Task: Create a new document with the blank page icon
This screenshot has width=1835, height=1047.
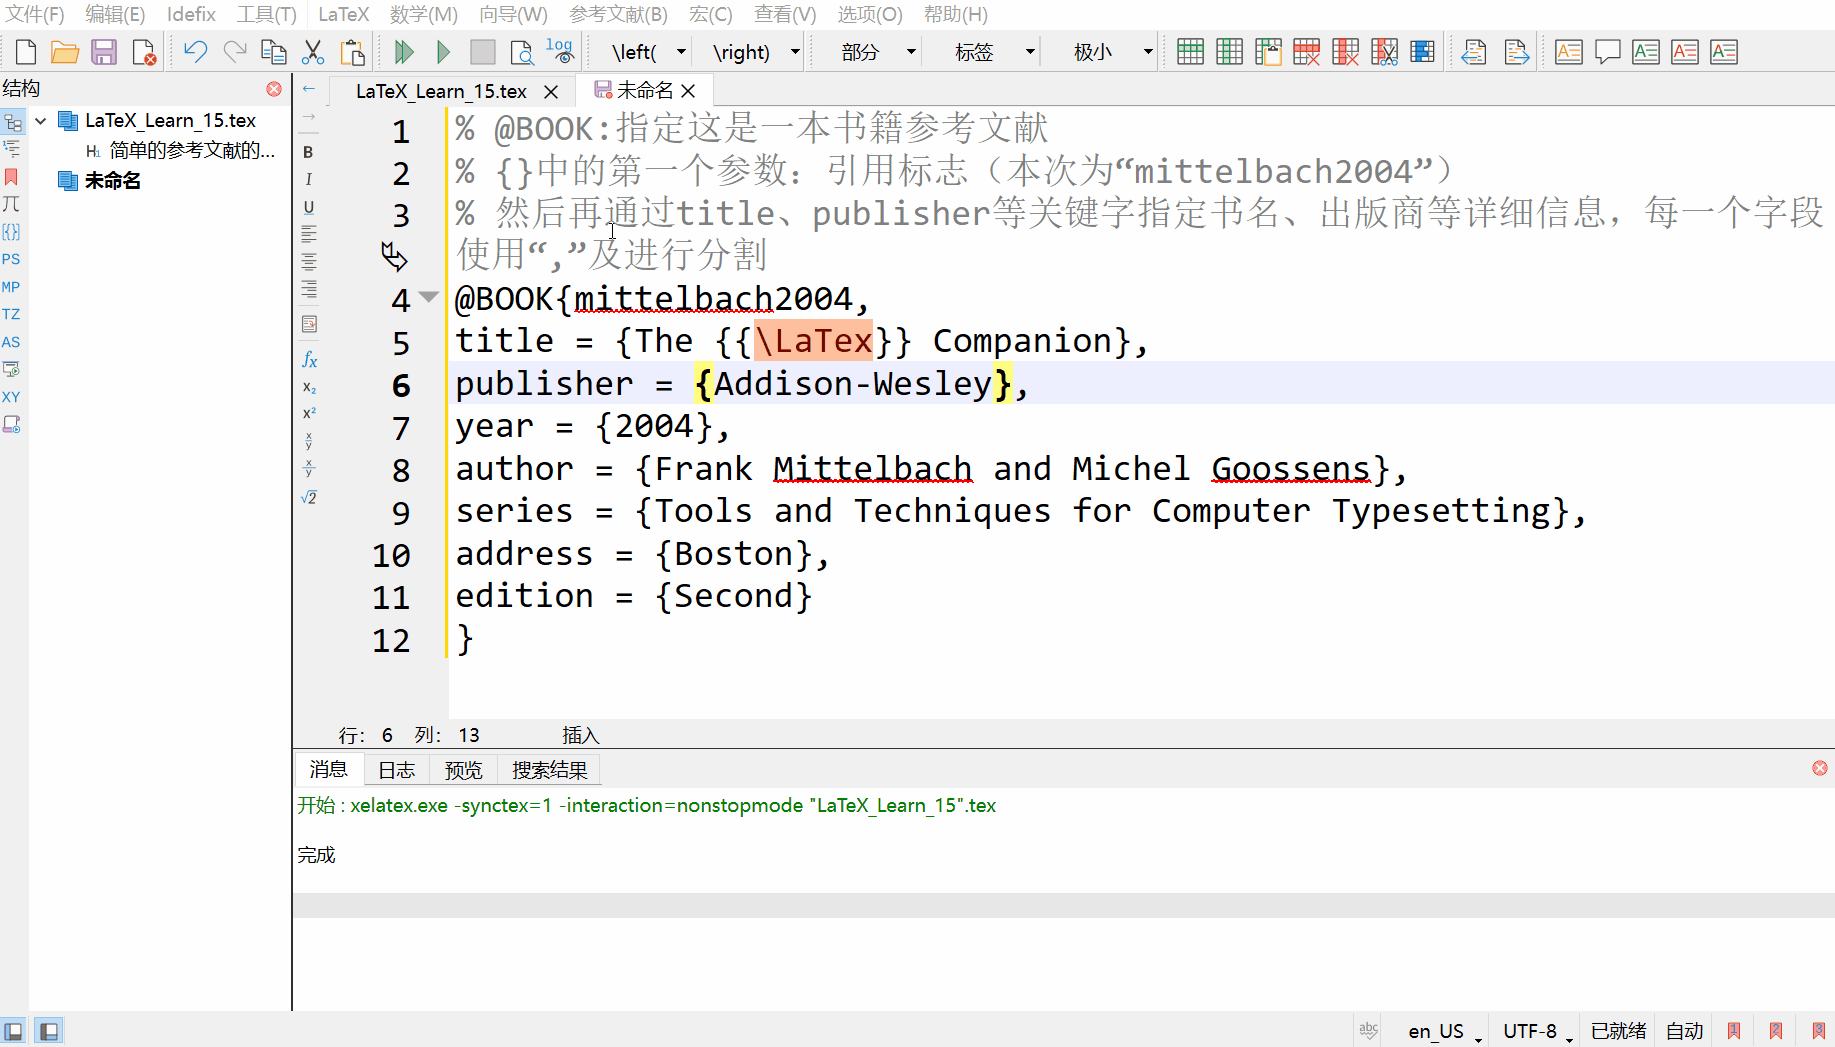Action: 26,52
